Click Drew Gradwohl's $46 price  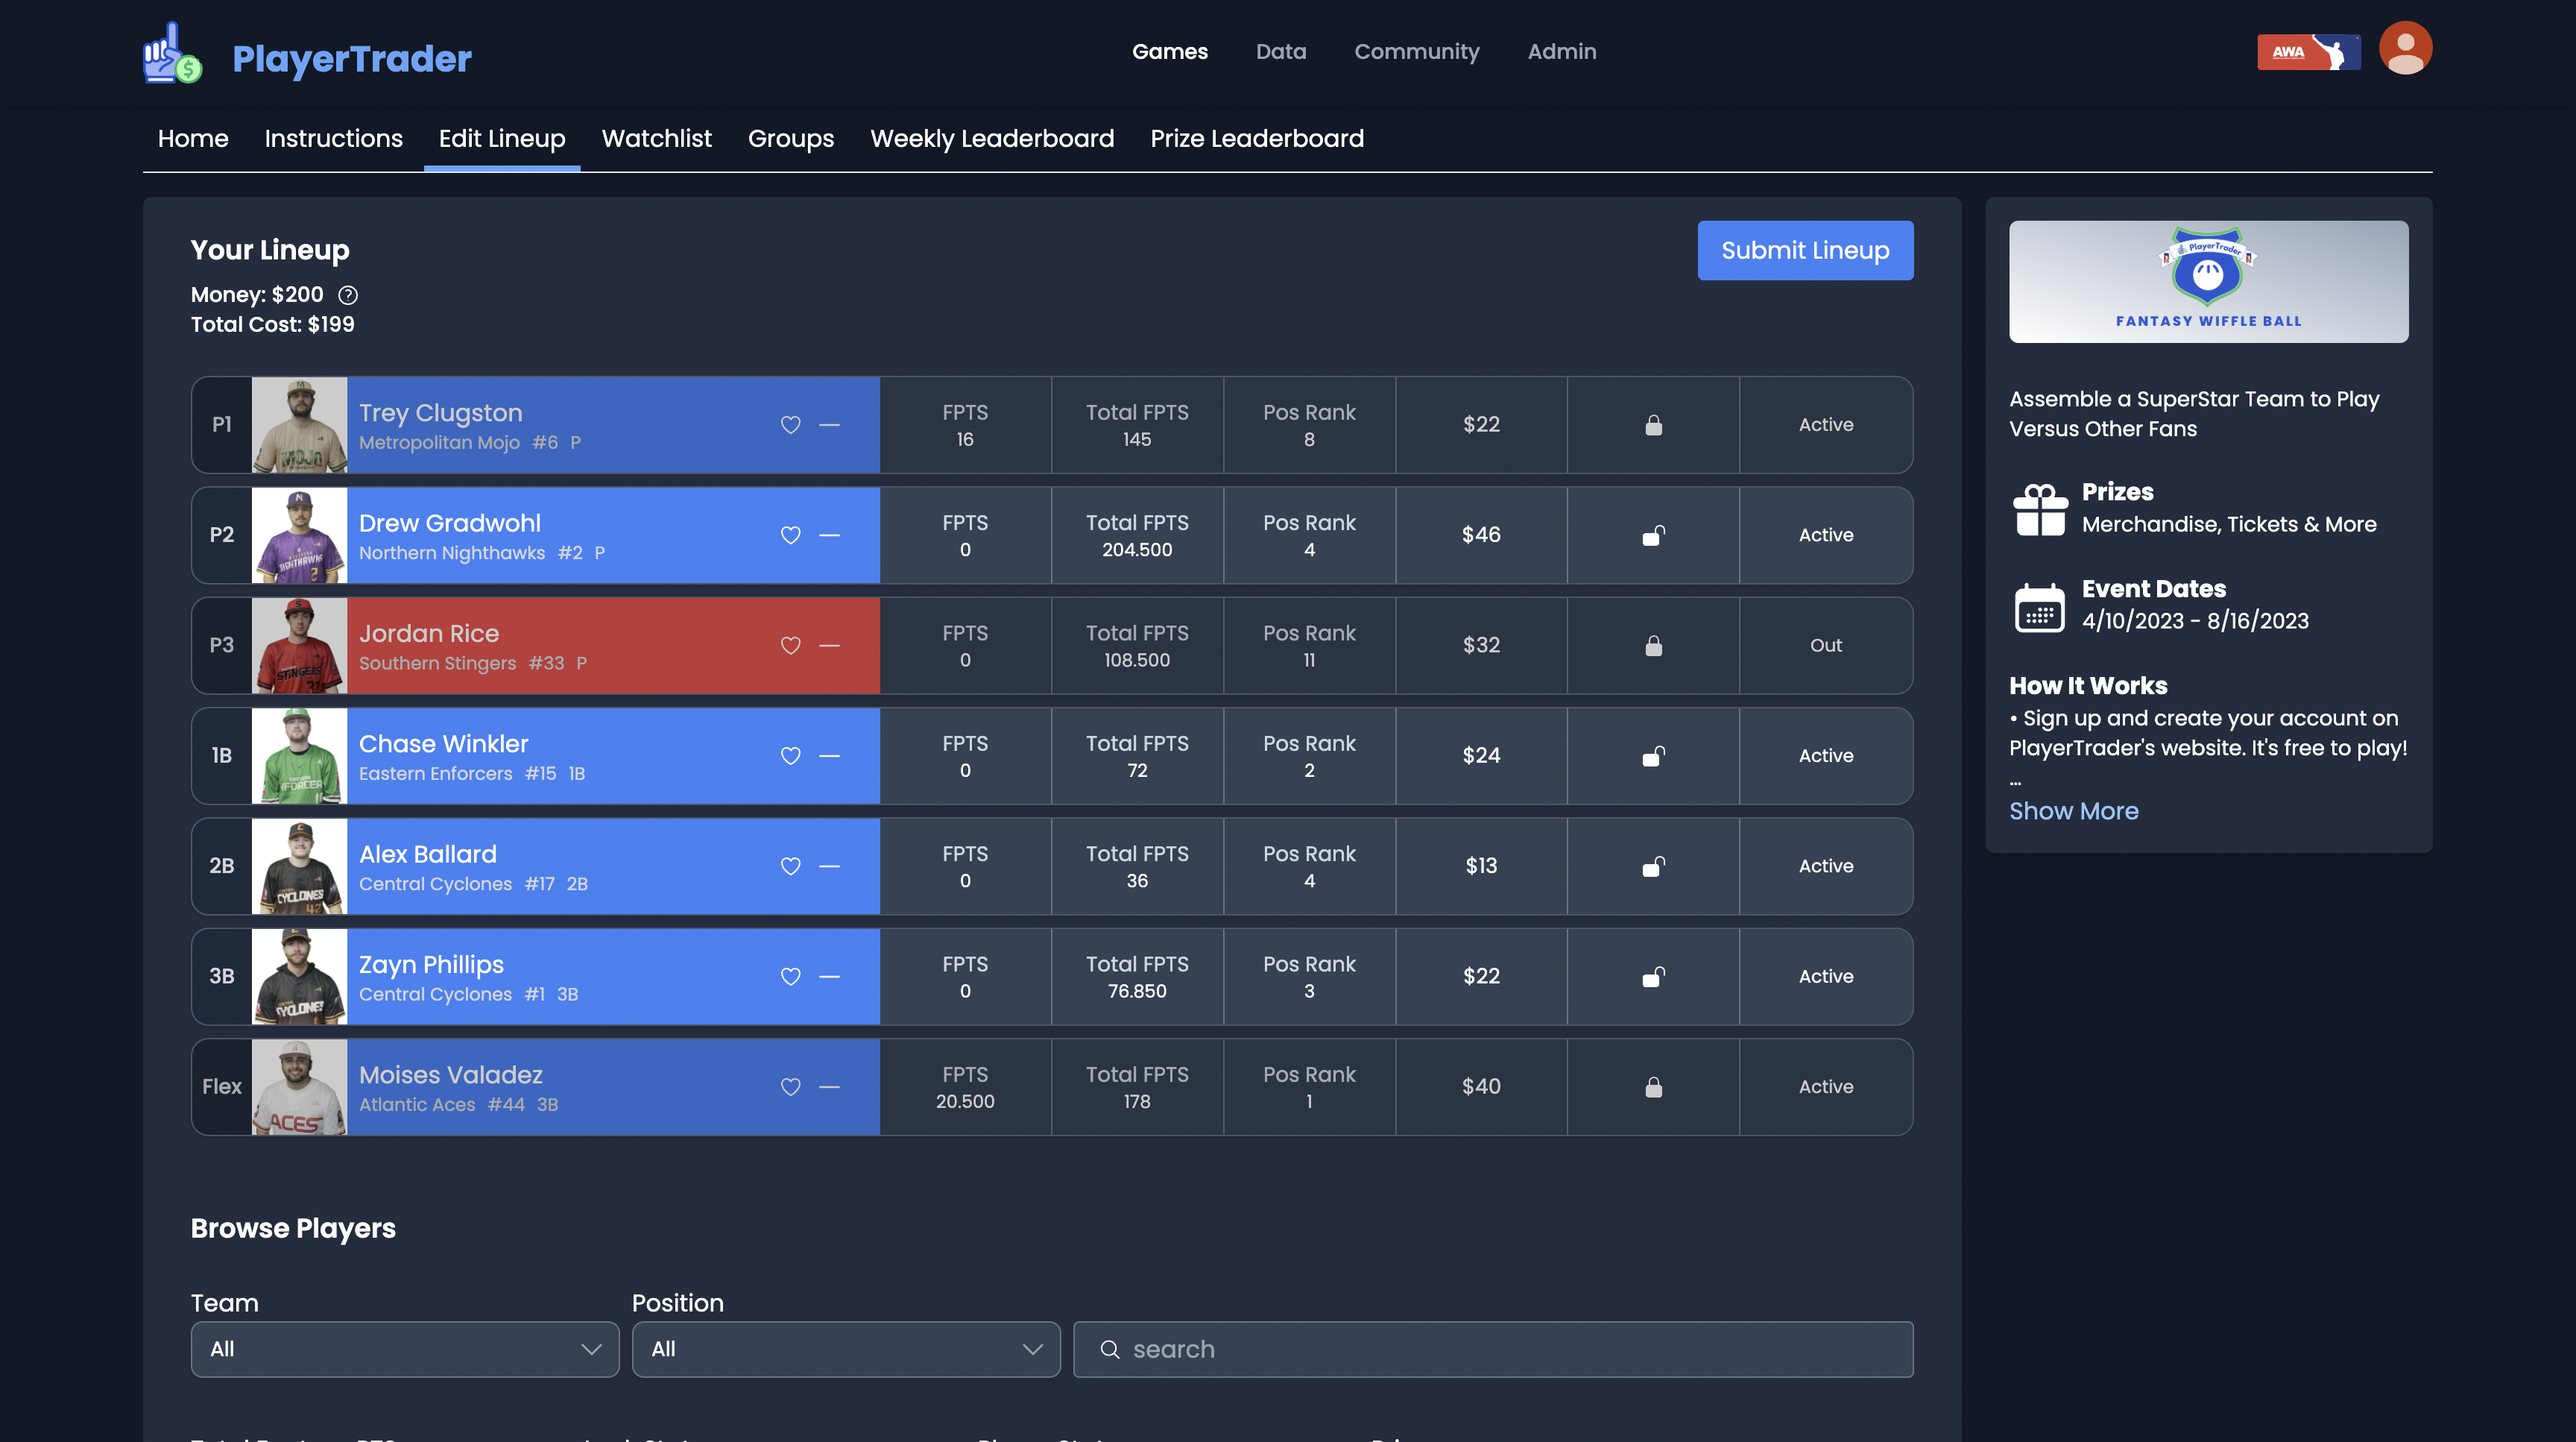coord(1481,535)
